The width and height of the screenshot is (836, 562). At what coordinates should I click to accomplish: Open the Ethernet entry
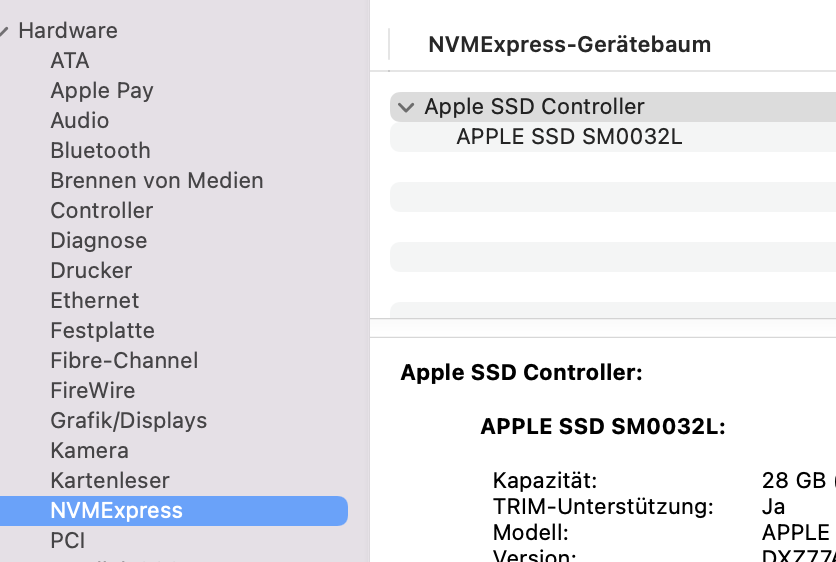[x=95, y=301]
